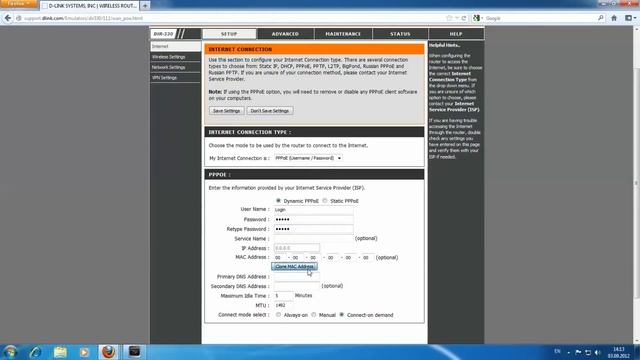Open Action Center flag tray icon
The image size is (640, 360).
point(578,352)
